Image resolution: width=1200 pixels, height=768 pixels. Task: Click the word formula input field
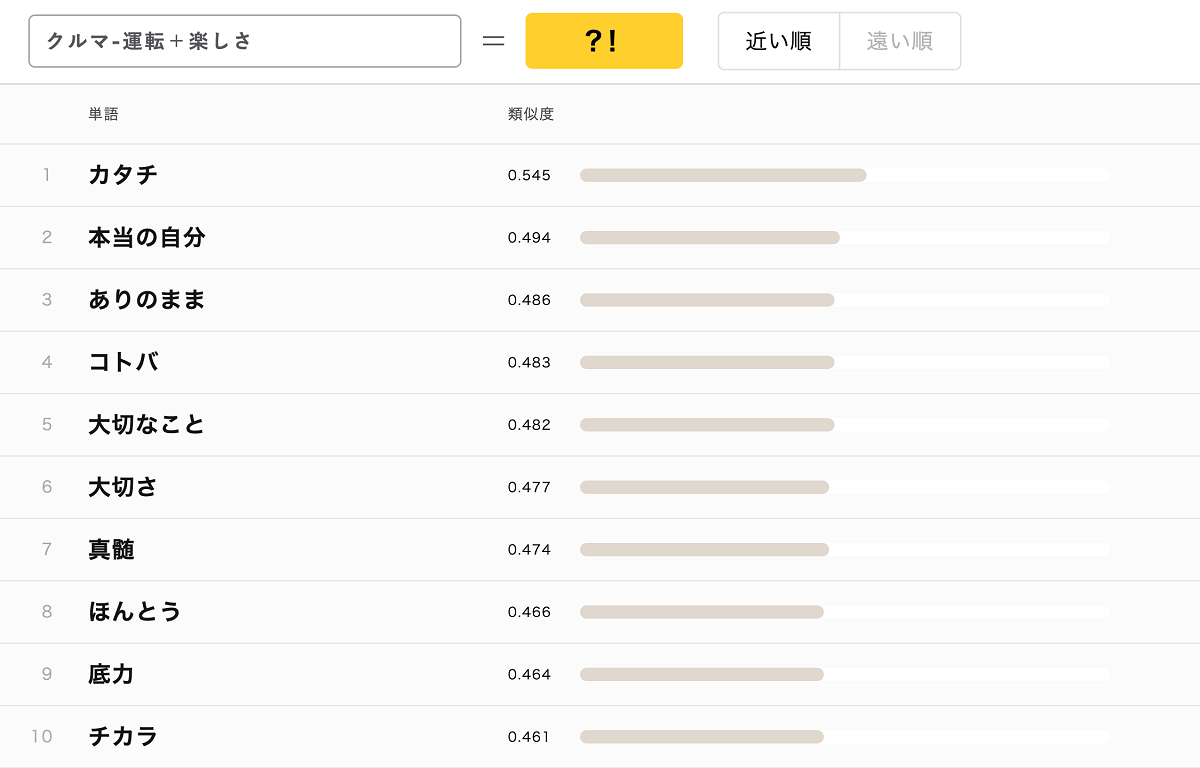pos(245,41)
